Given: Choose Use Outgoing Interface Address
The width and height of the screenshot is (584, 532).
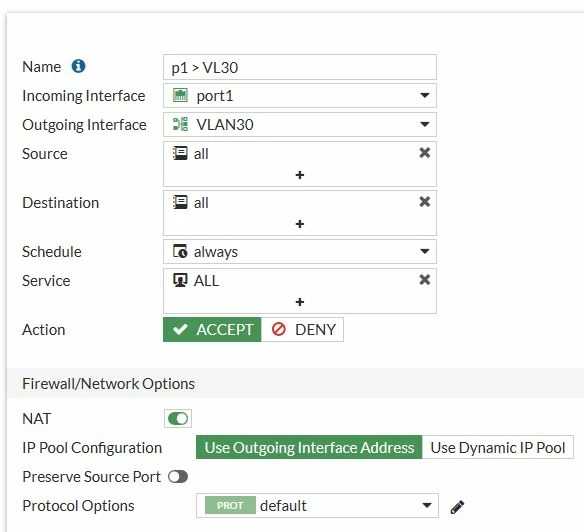Looking at the screenshot, I should point(309,447).
